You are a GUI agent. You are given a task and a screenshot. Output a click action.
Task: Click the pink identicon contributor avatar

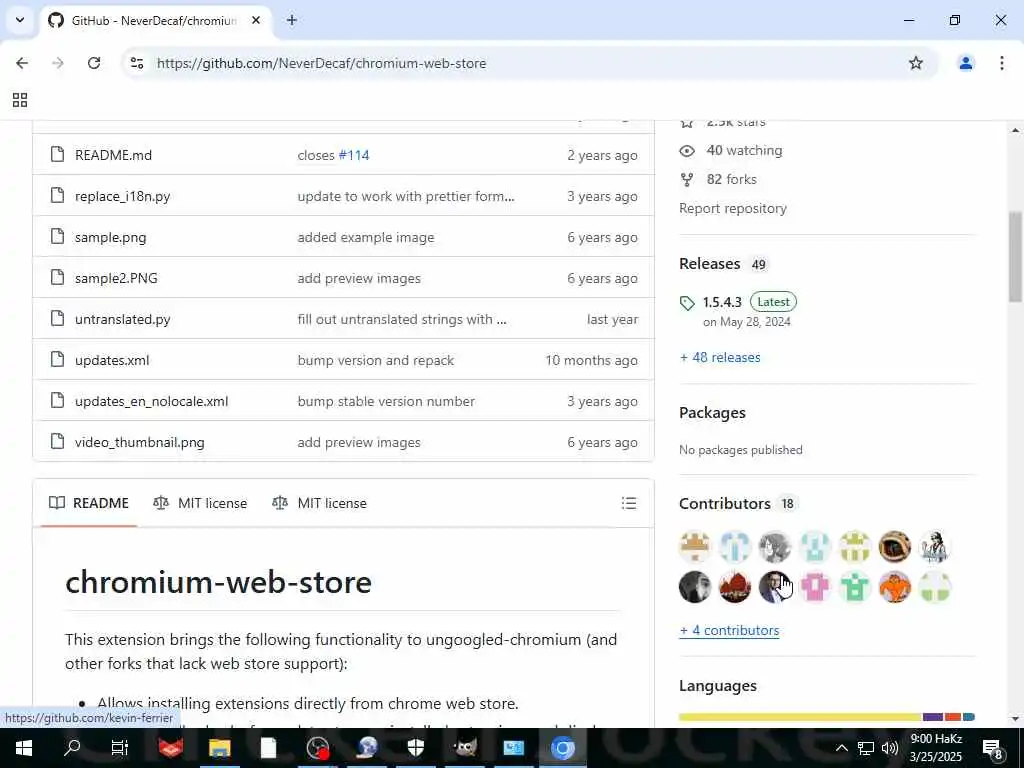coord(814,586)
